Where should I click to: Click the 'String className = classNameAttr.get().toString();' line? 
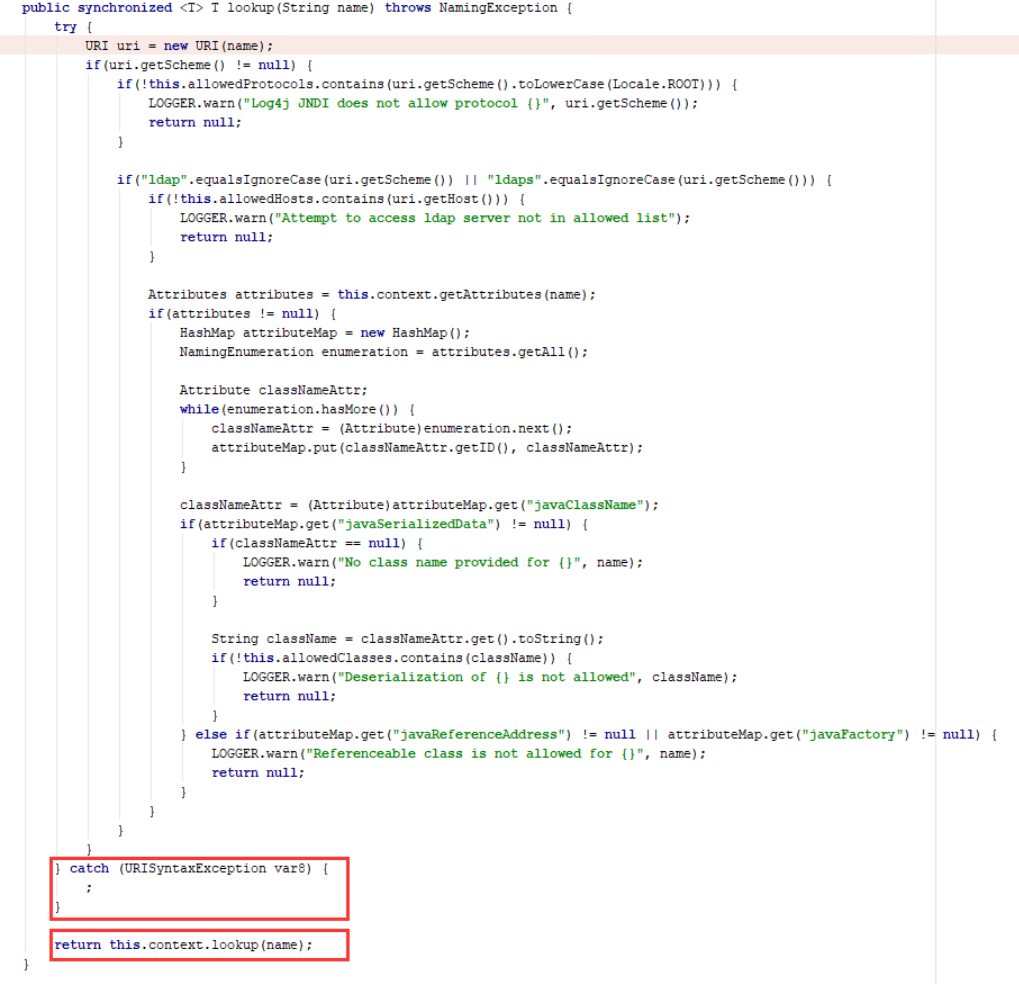[x=407, y=638]
